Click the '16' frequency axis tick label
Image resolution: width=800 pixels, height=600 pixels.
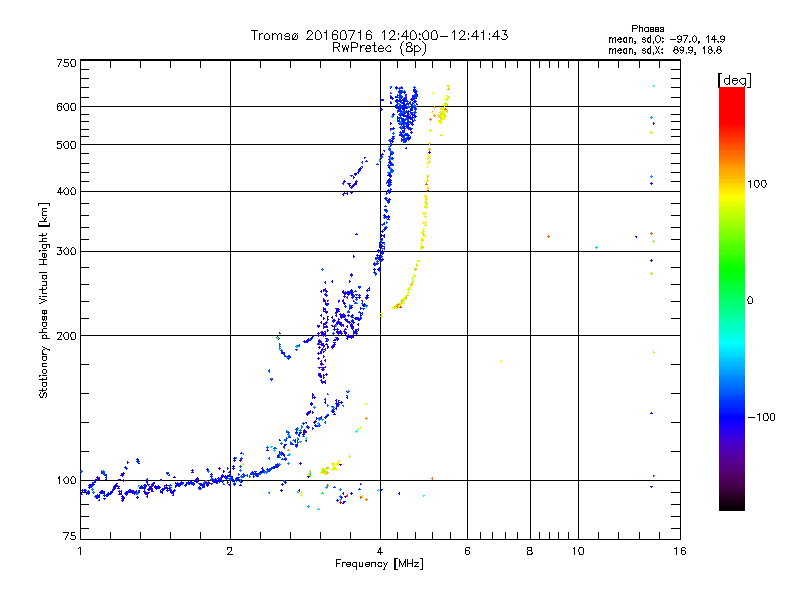click(x=680, y=551)
